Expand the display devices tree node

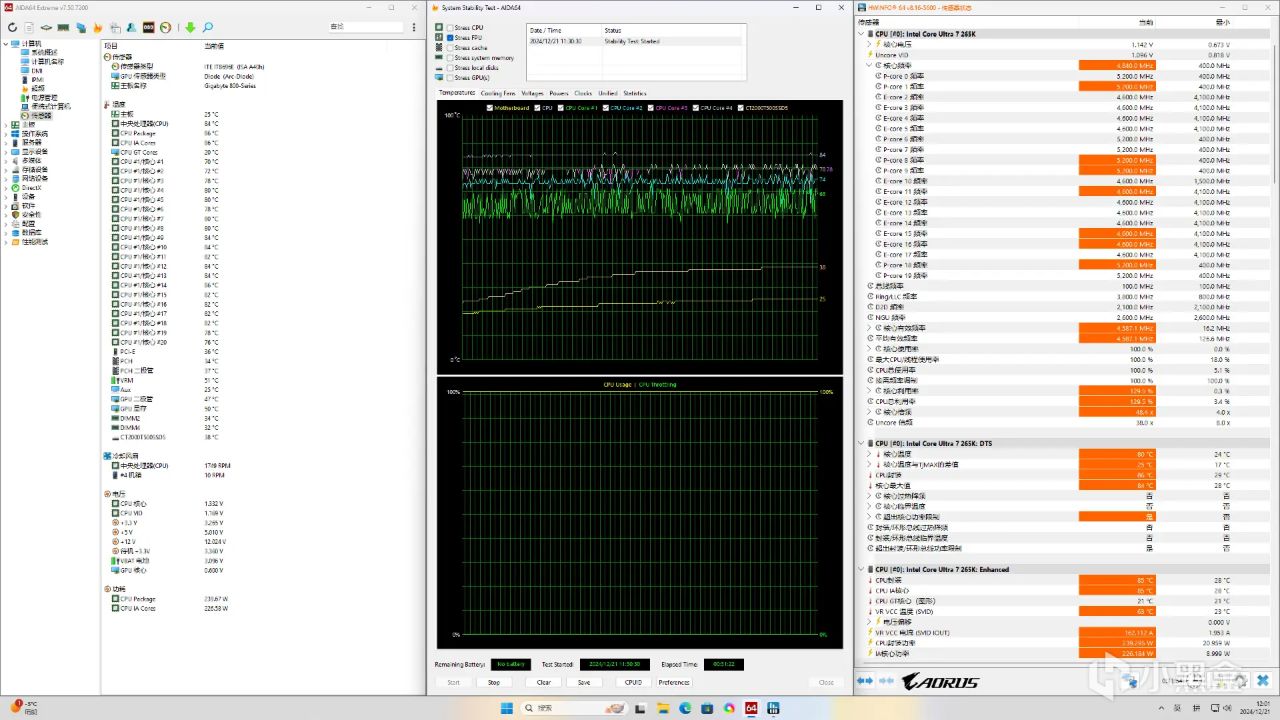pyautogui.click(x=5, y=151)
